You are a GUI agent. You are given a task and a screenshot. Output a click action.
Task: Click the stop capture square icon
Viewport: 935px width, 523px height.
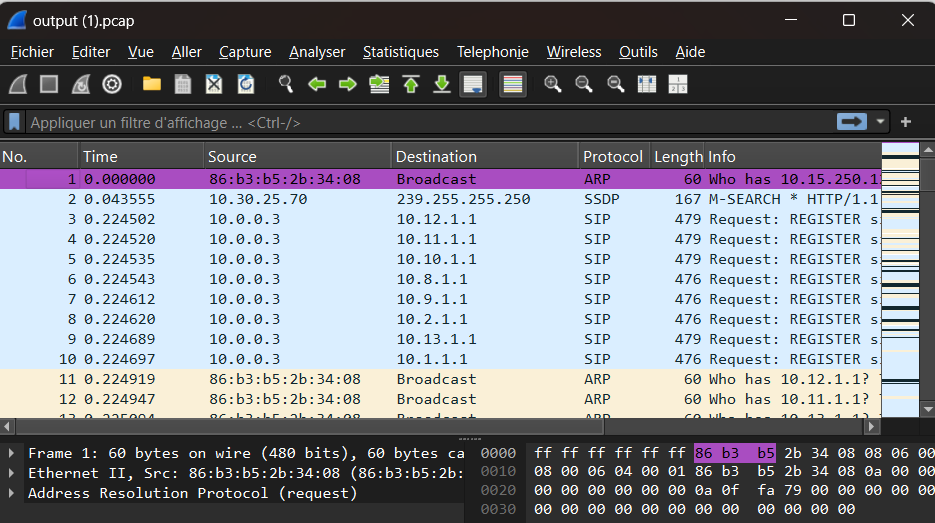(49, 85)
